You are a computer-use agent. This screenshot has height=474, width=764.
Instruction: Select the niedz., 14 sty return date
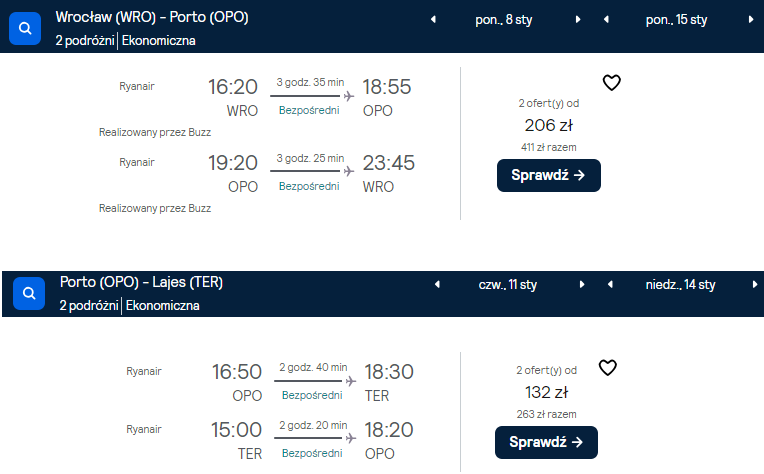point(680,284)
